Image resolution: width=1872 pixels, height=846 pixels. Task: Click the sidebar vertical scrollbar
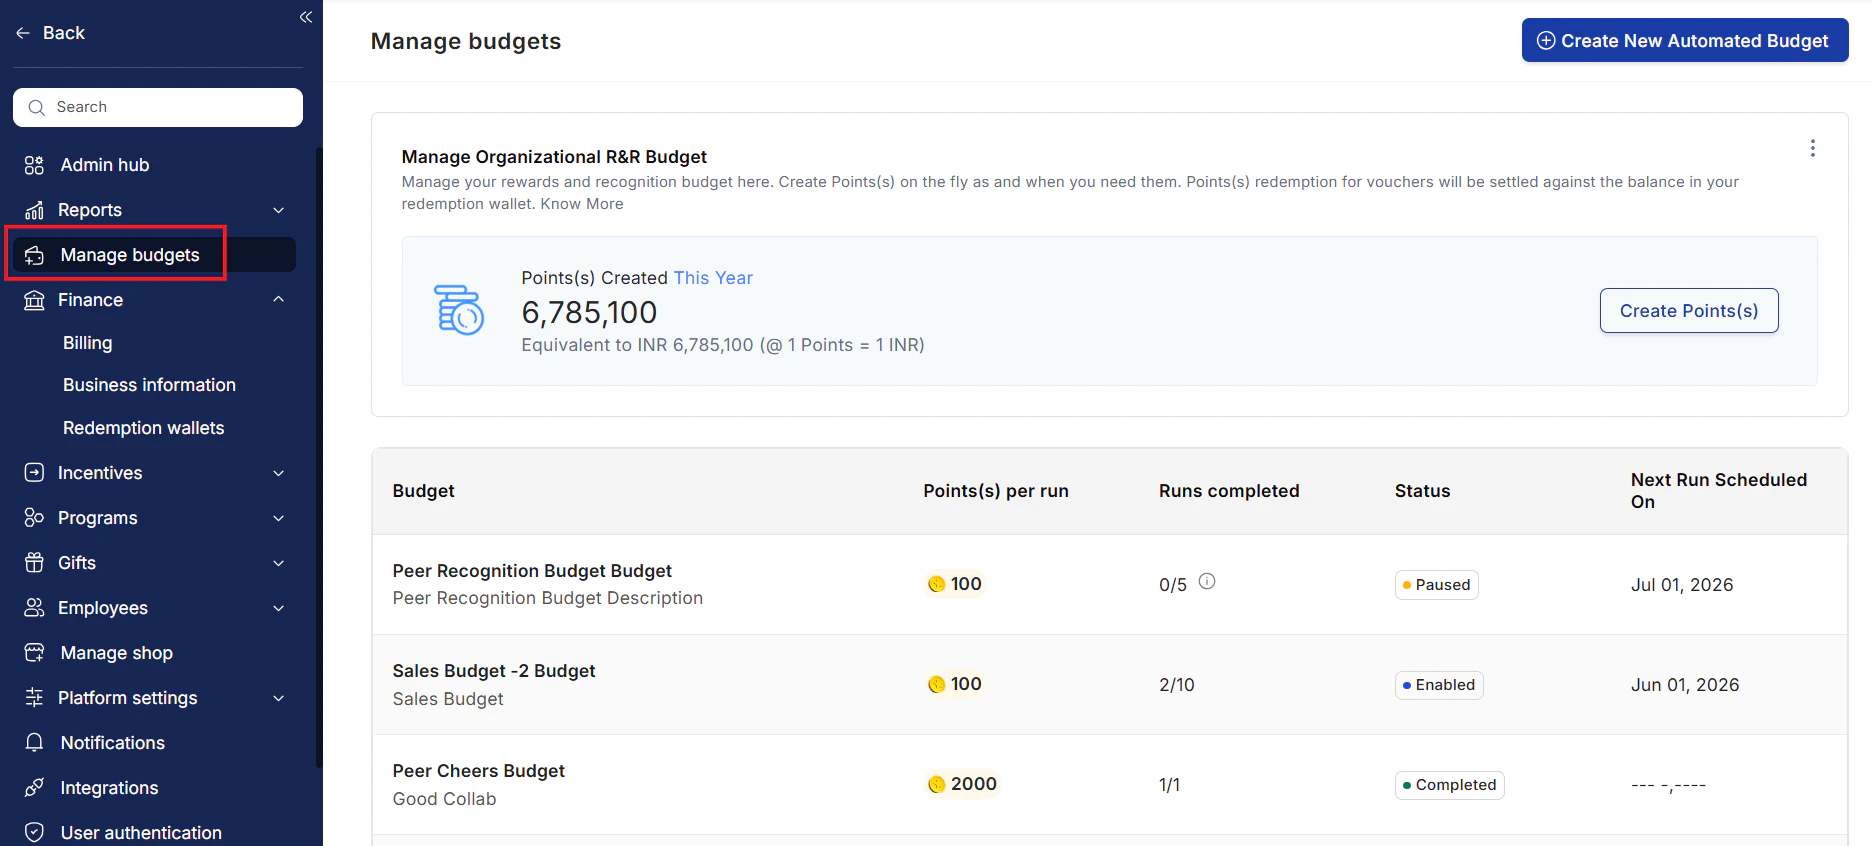319,458
